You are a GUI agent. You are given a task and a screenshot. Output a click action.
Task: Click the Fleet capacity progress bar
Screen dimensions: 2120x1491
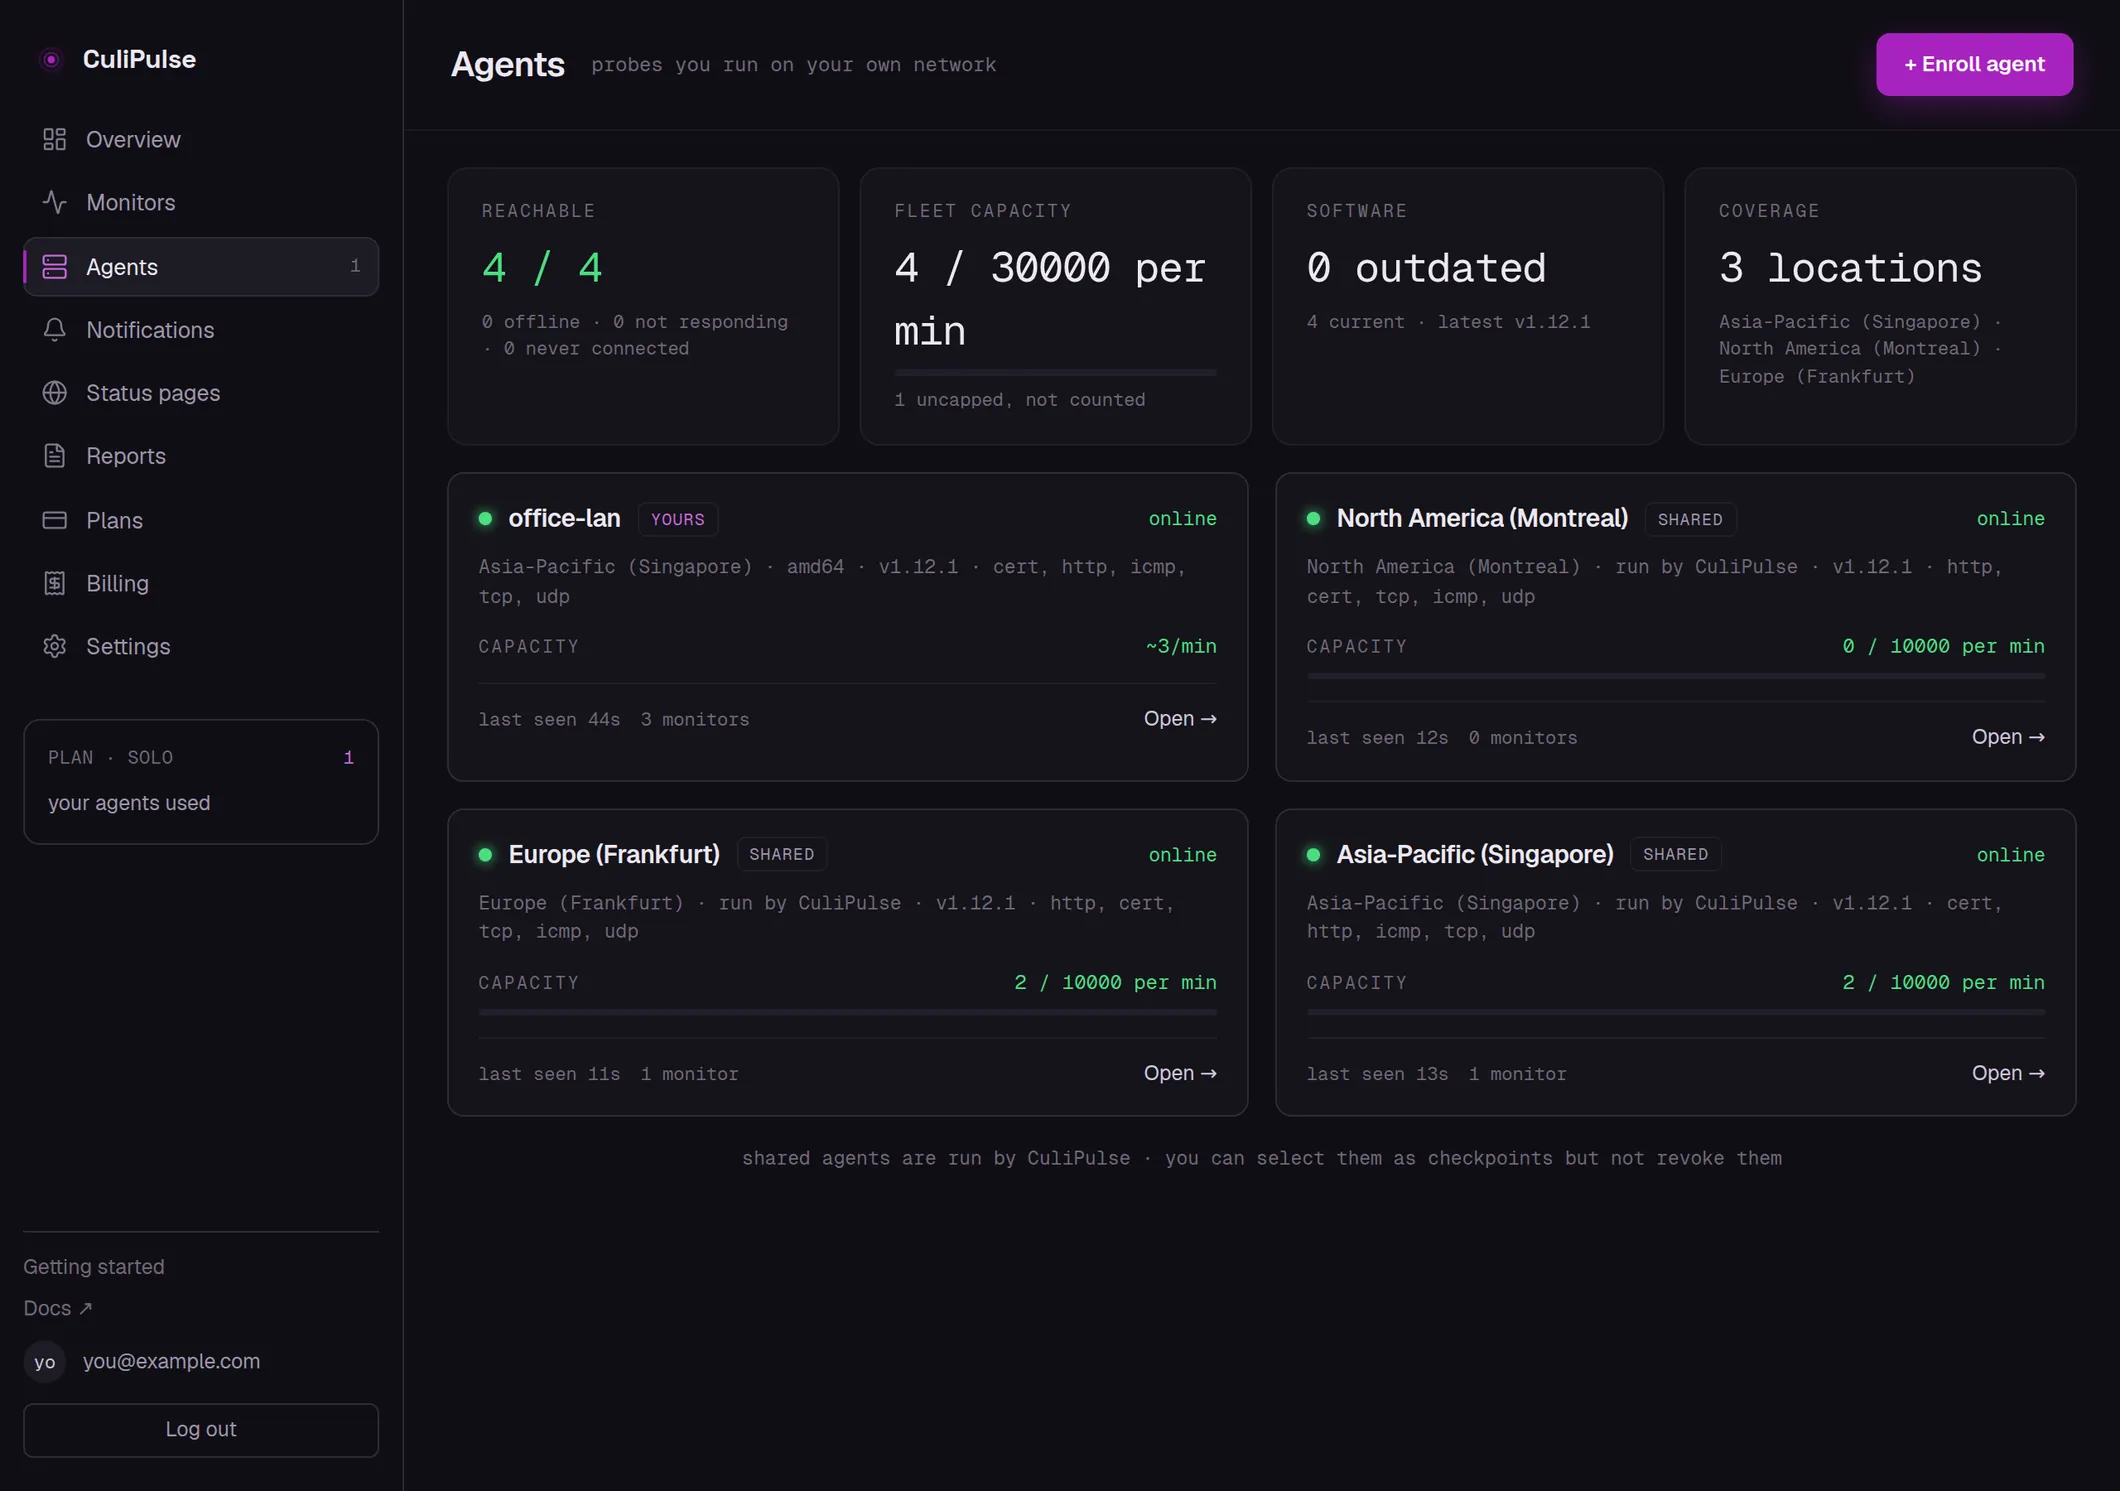(x=1055, y=372)
